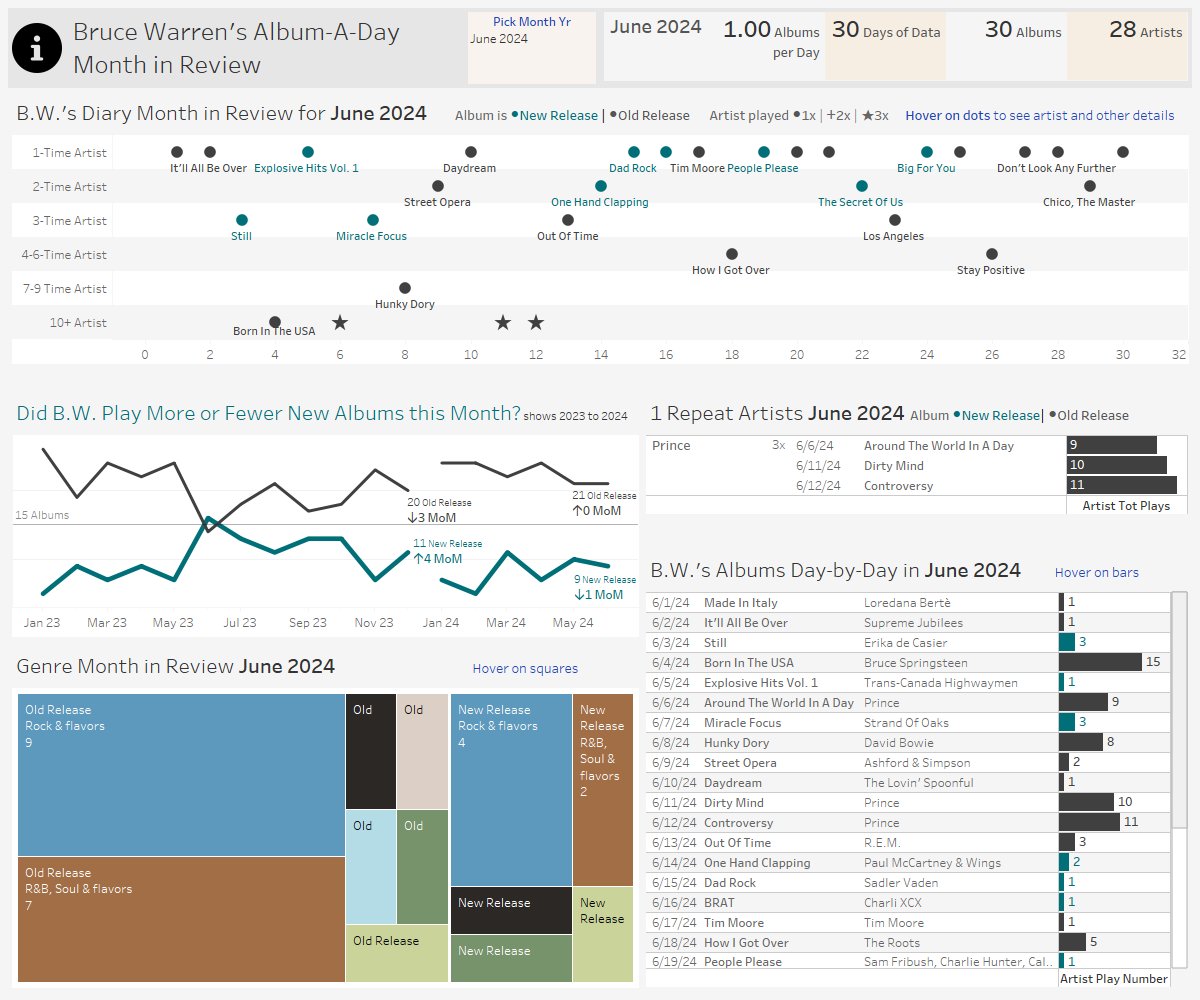This screenshot has width=1200, height=1000.
Task: Select the teal Big For You dot
Action: [927, 152]
